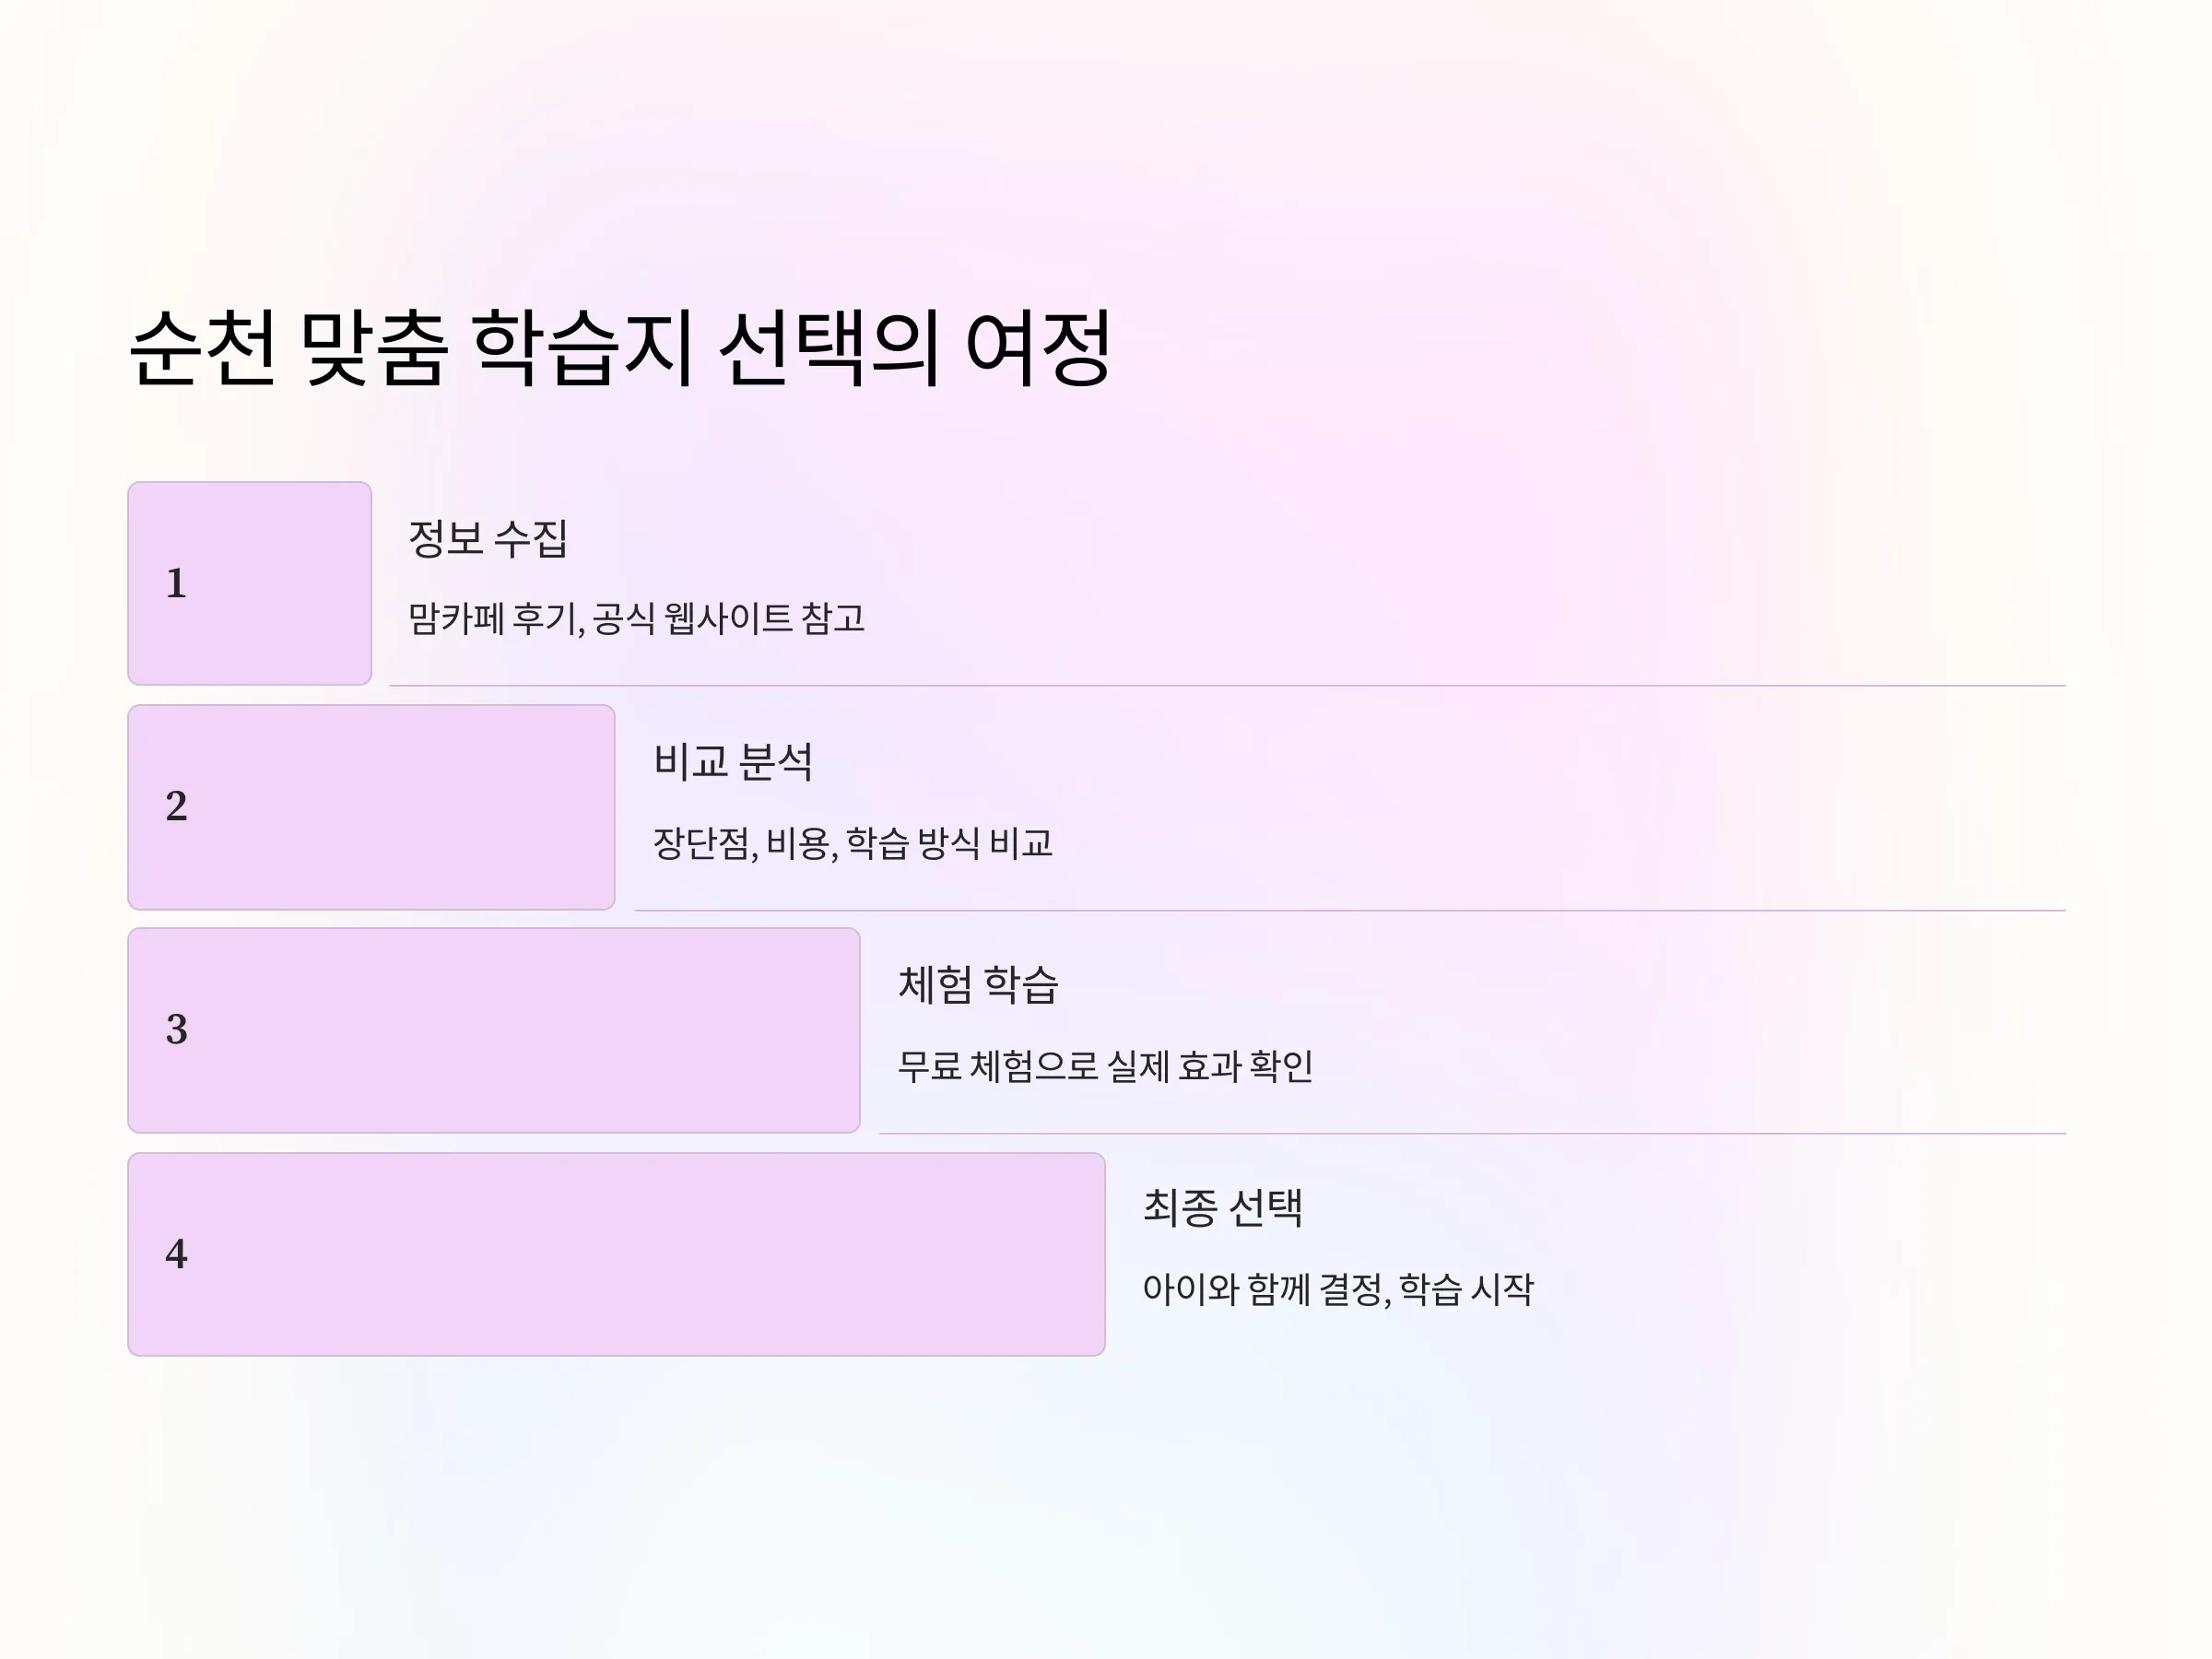Viewport: 2212px width, 1659px height.
Task: Select the step 2 purple box
Action: tap(371, 807)
